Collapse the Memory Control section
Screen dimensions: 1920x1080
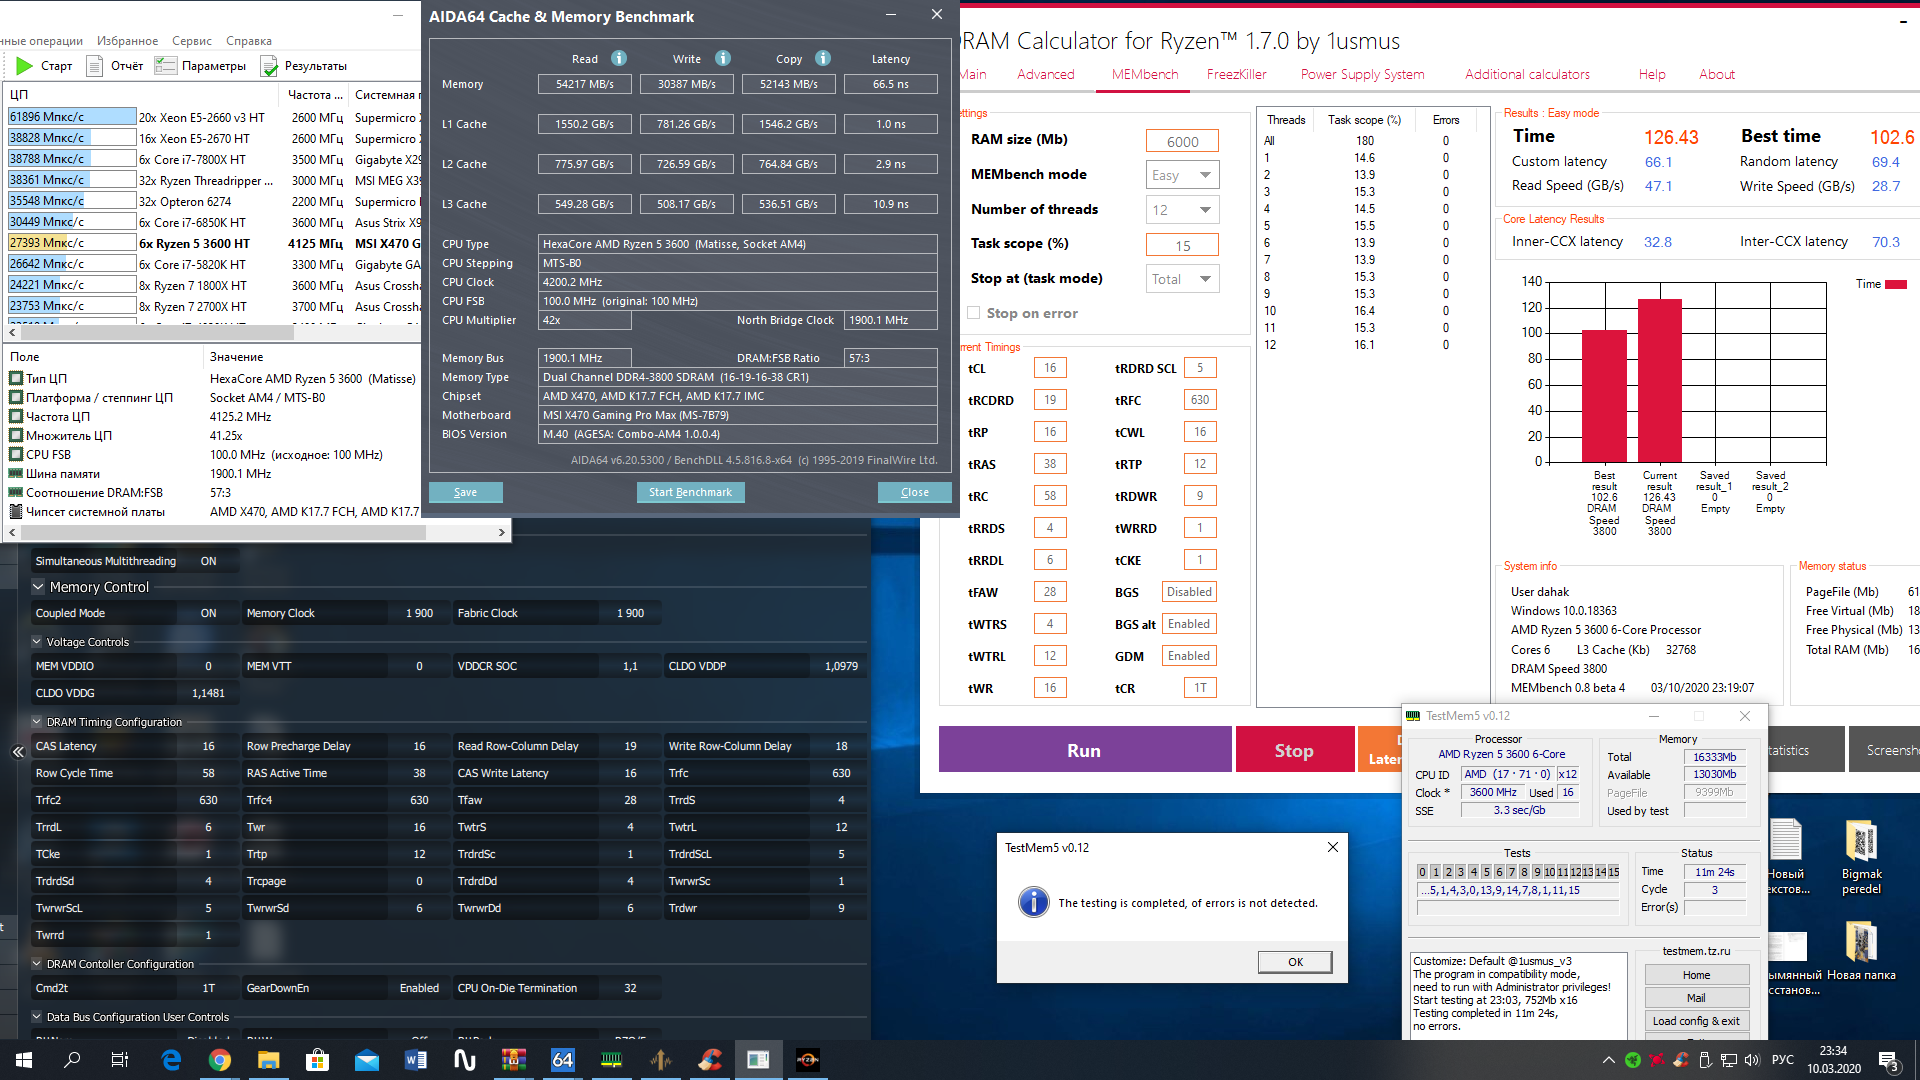coord(38,587)
